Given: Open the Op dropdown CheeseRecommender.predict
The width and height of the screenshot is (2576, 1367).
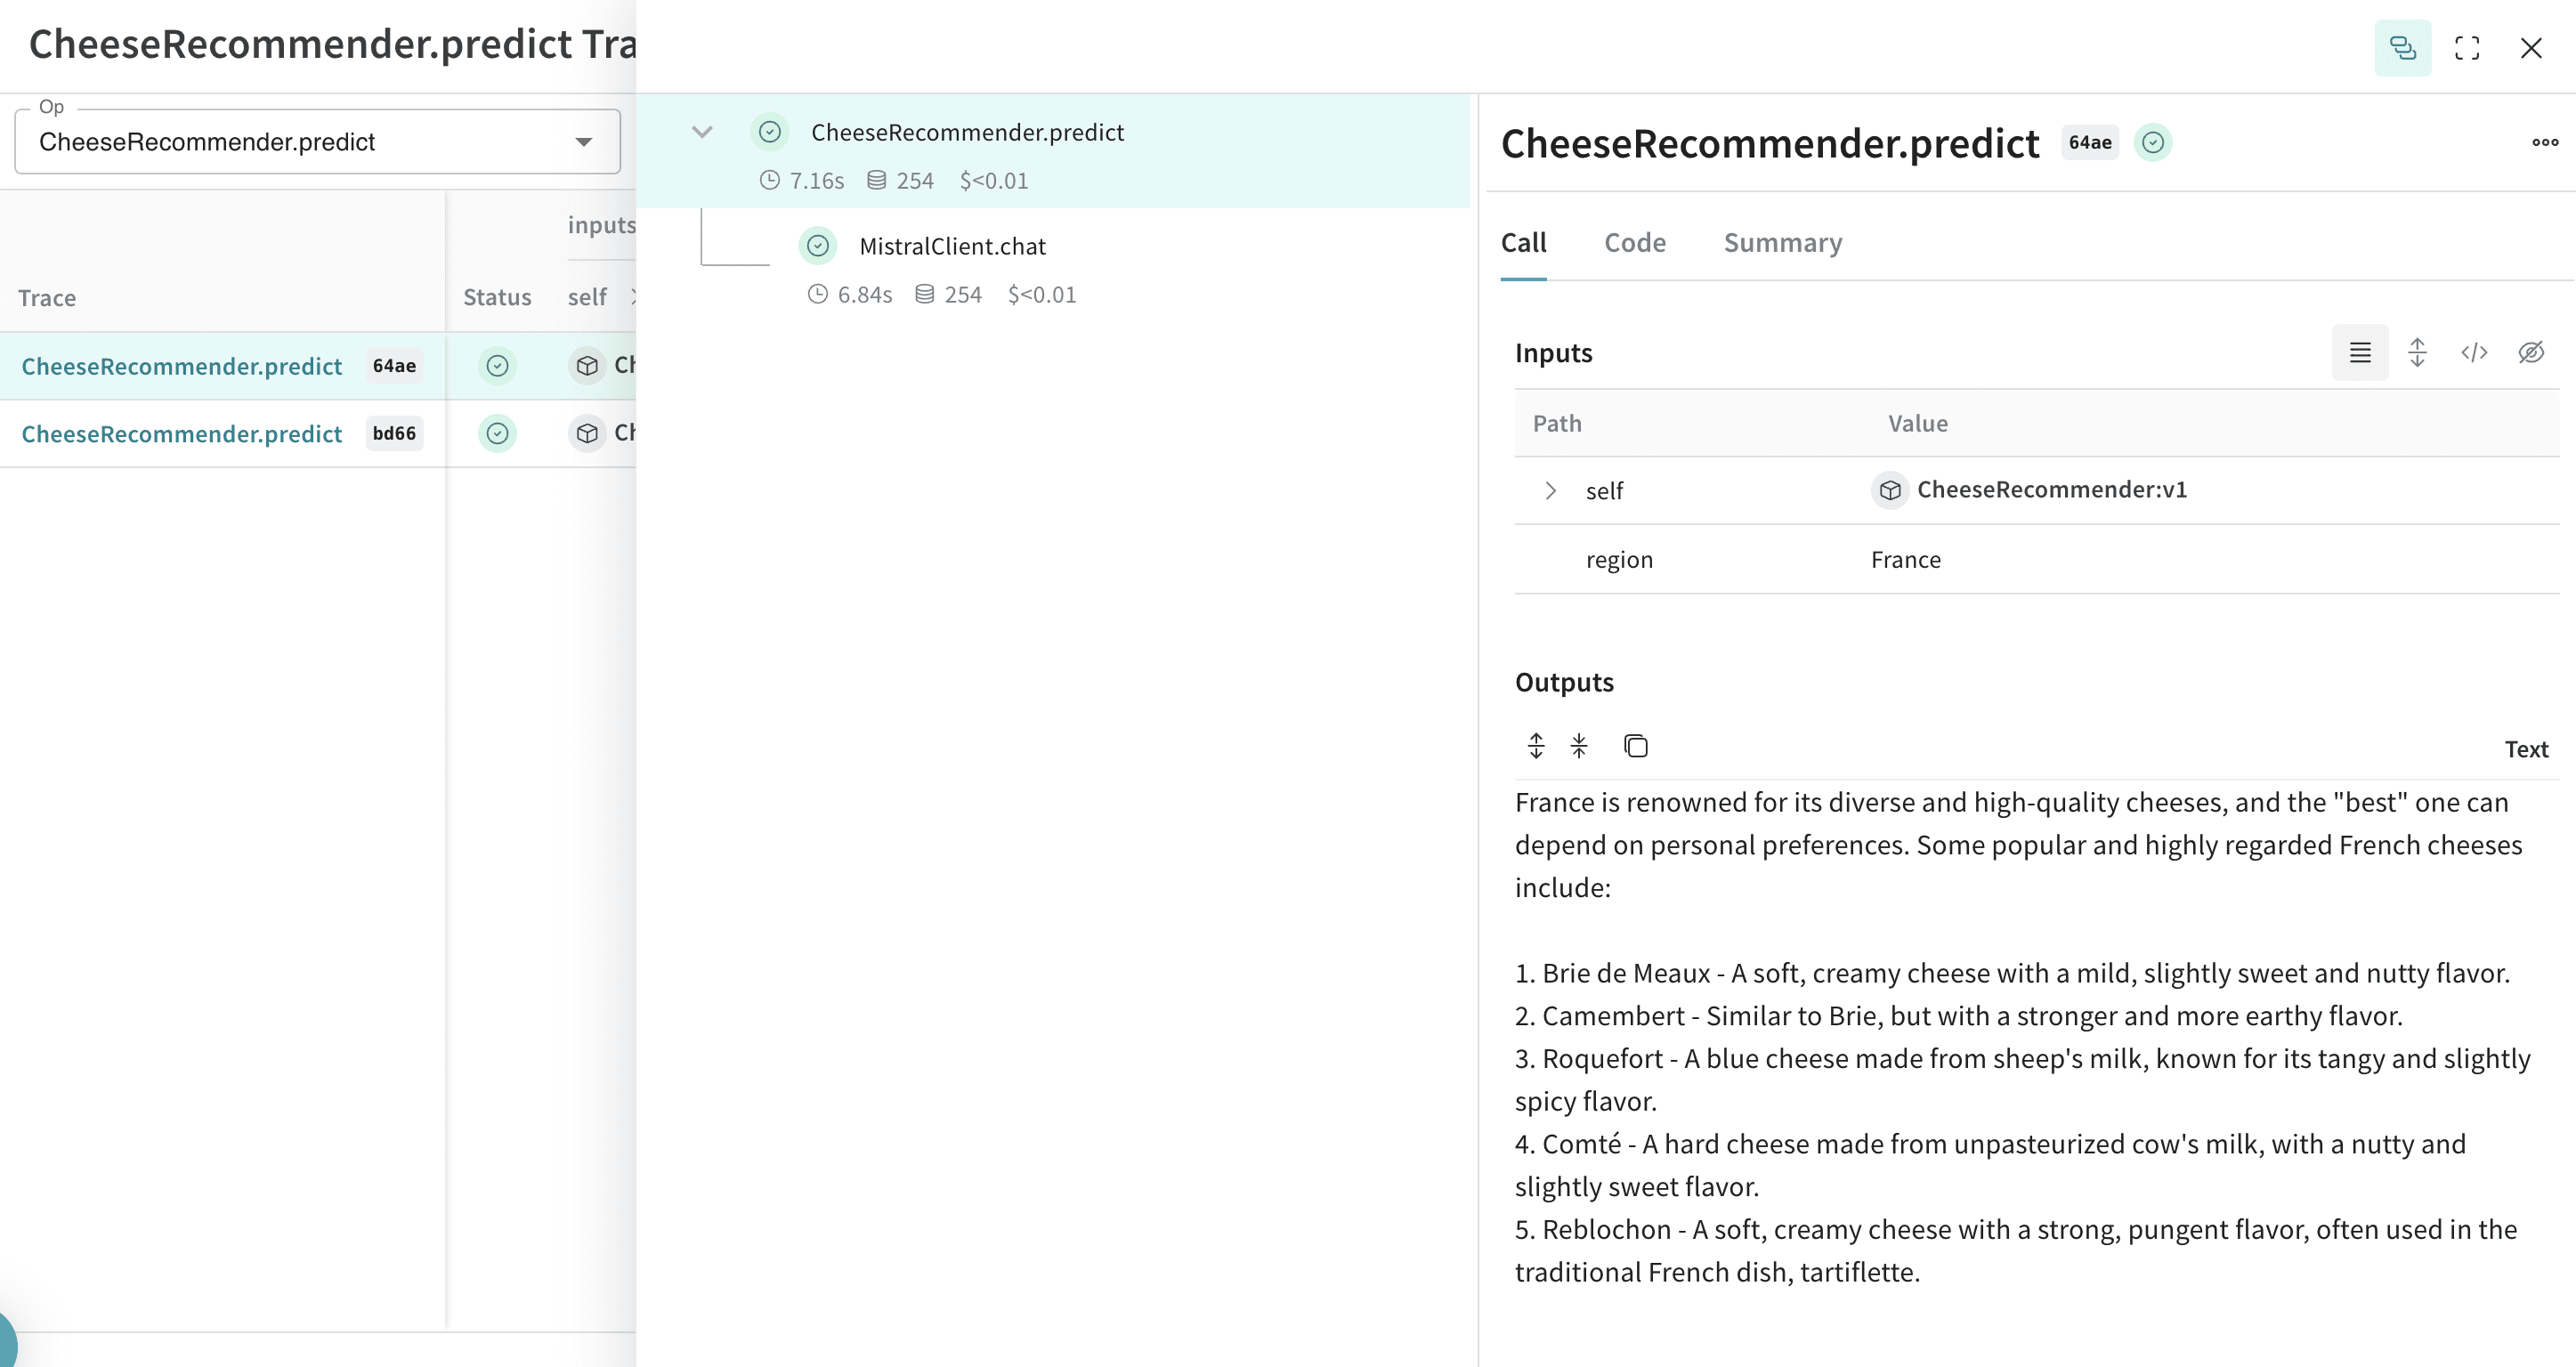Looking at the screenshot, I should 317,142.
